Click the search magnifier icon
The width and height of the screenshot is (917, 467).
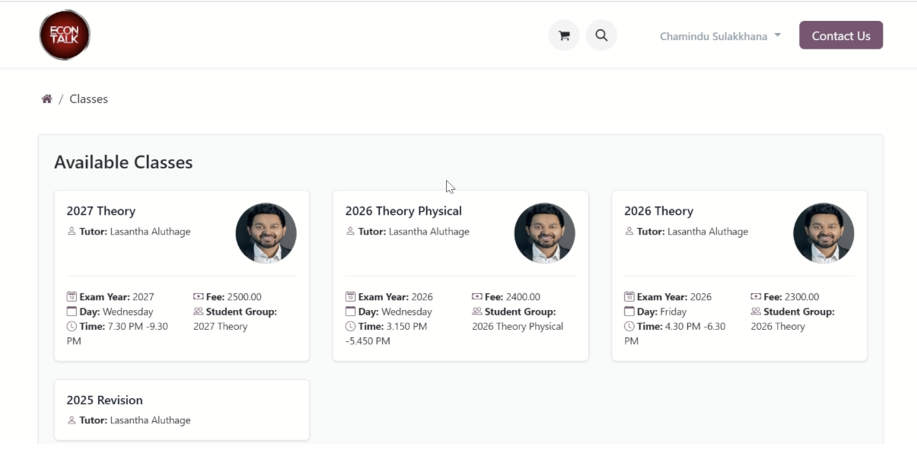[601, 36]
